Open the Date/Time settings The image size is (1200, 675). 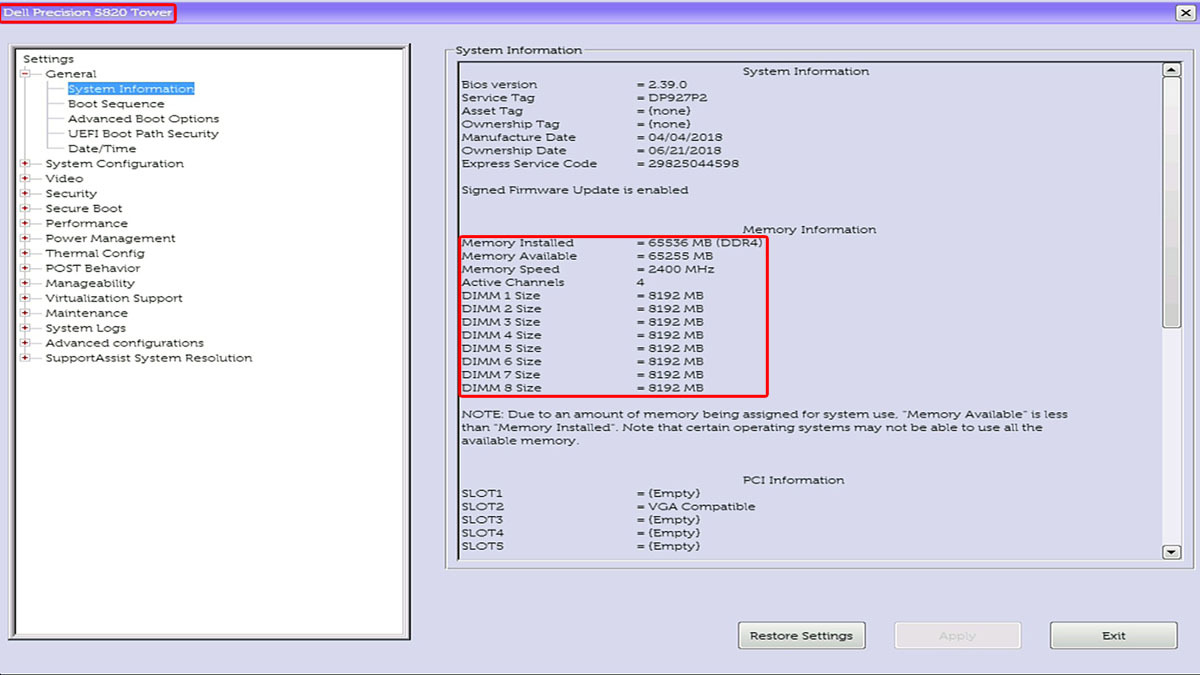(102, 149)
